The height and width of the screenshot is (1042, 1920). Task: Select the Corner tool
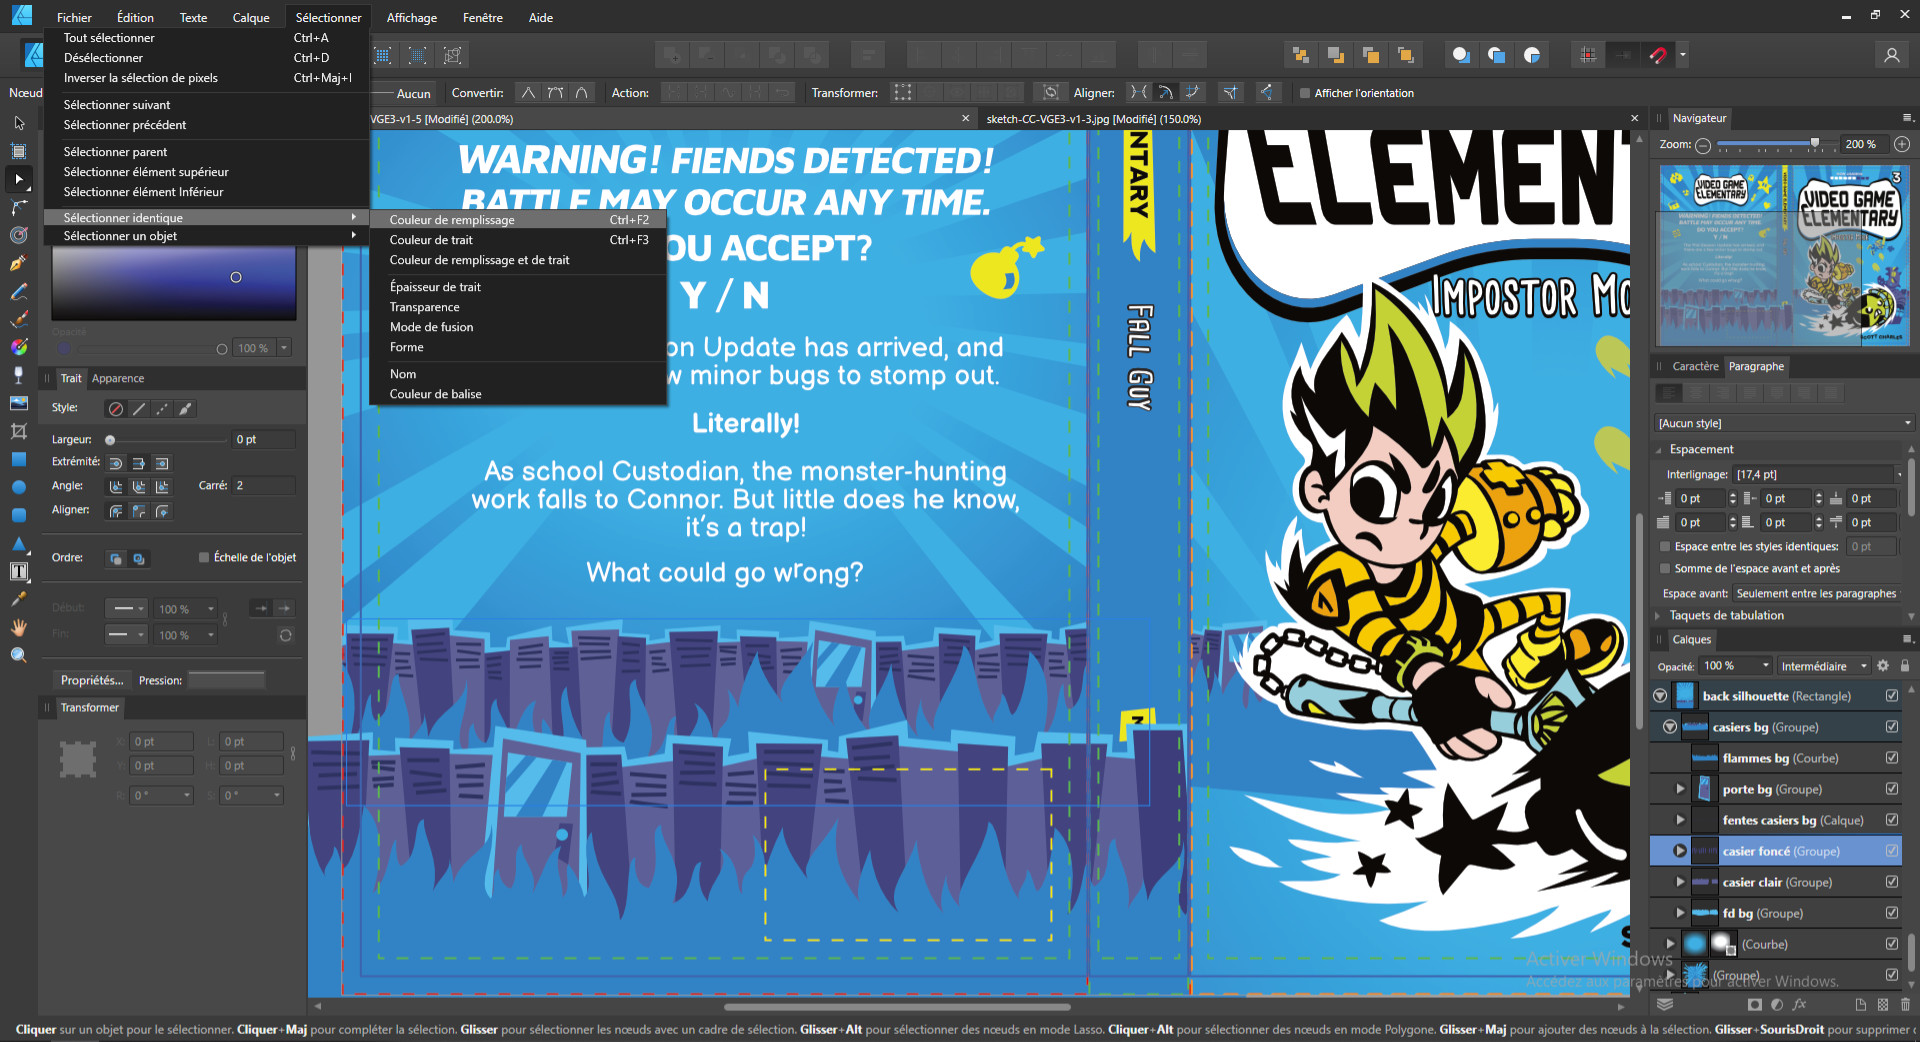(18, 207)
